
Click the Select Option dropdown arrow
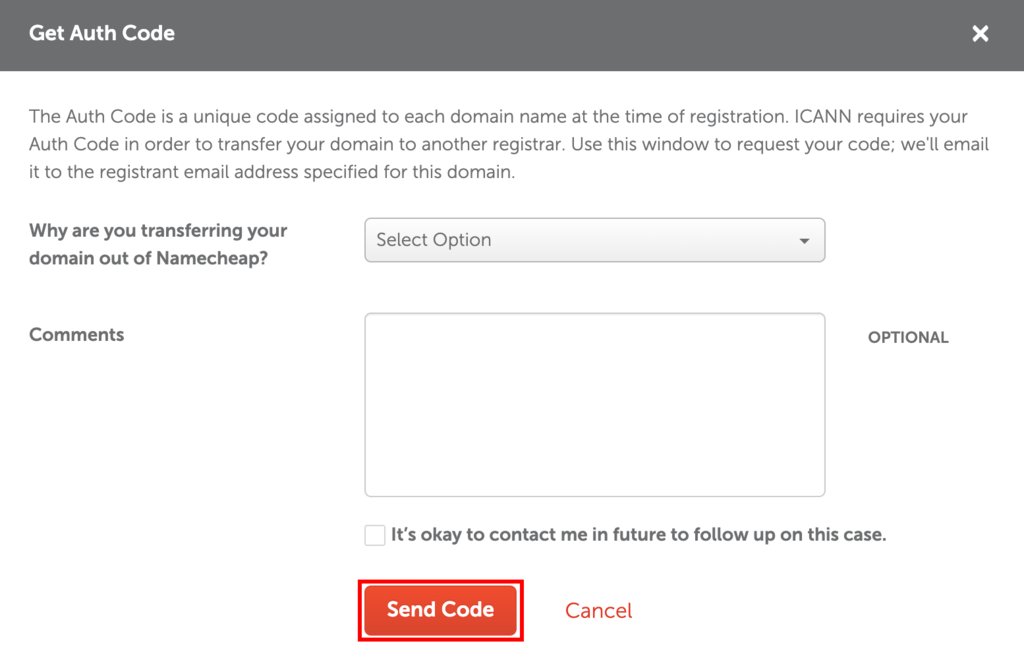pos(805,240)
